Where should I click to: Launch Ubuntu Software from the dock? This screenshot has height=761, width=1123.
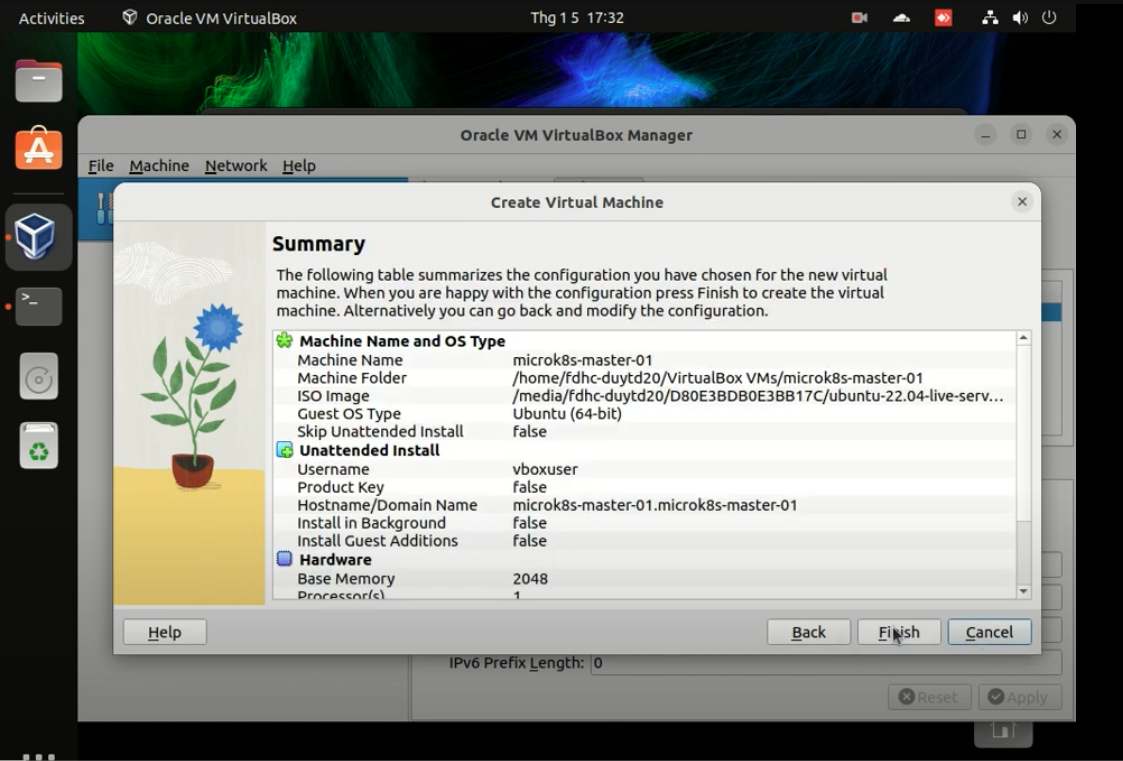tap(37, 149)
